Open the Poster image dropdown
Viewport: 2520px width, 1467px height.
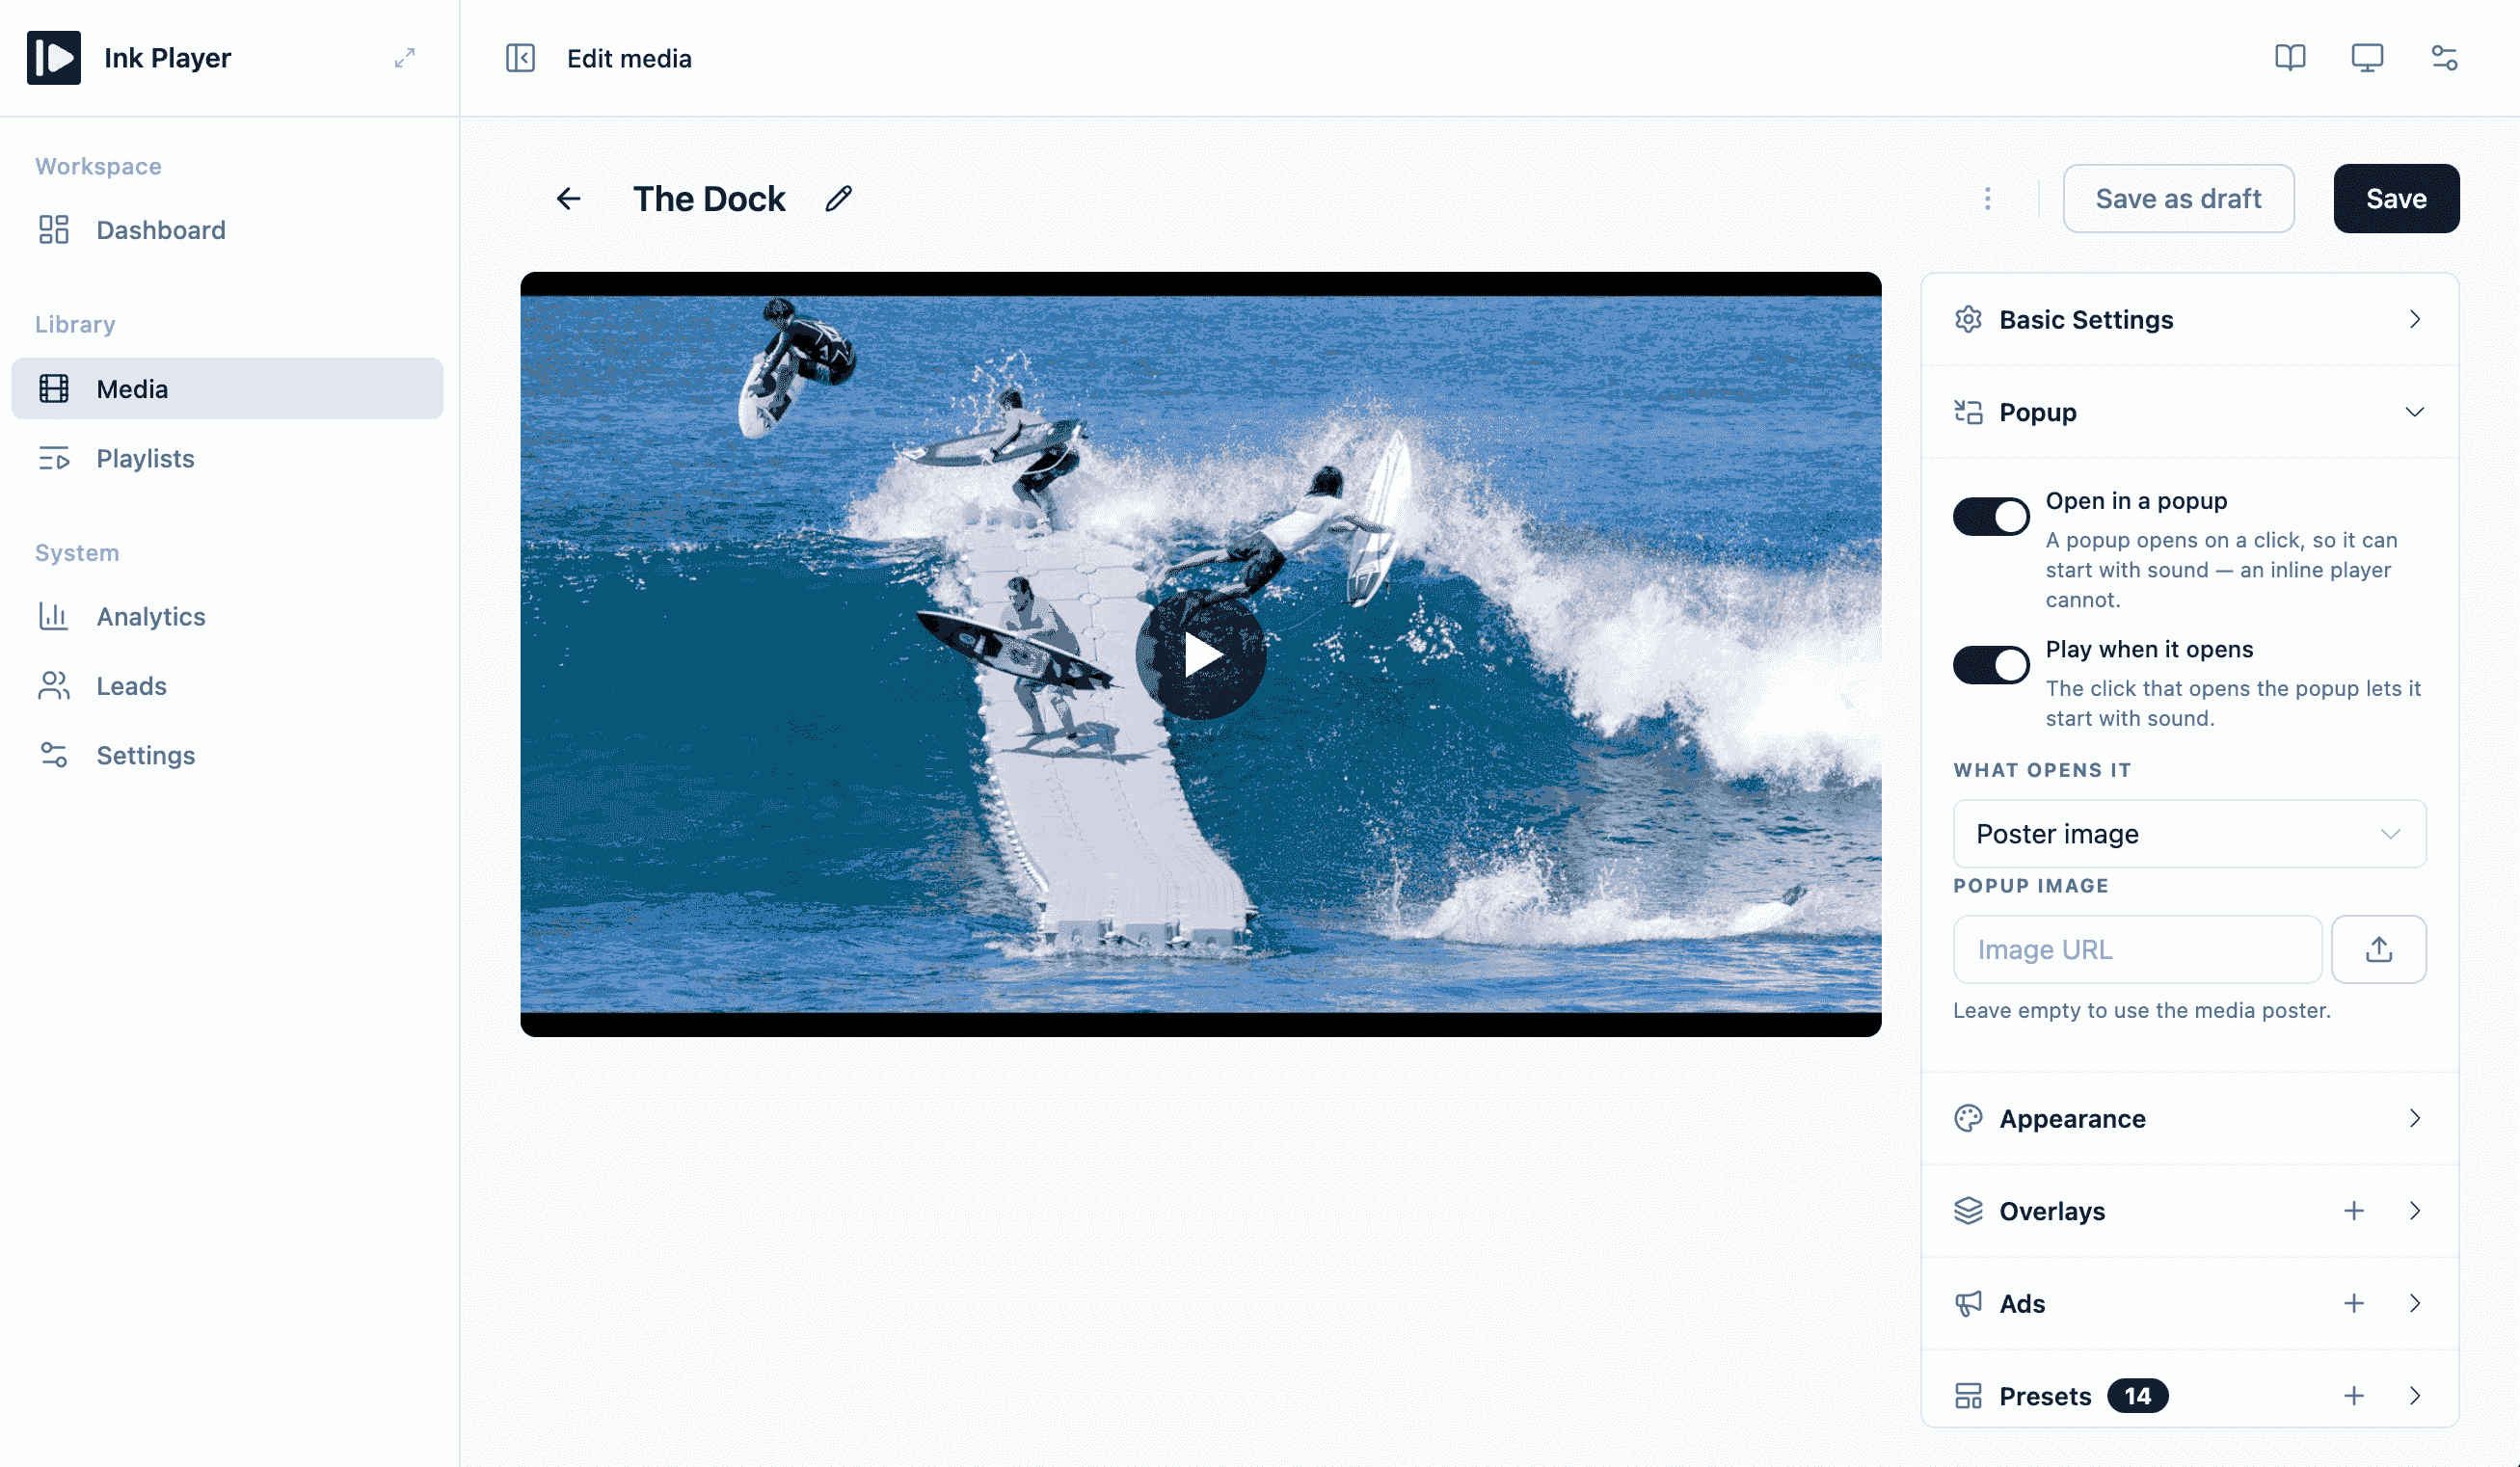pos(2190,834)
